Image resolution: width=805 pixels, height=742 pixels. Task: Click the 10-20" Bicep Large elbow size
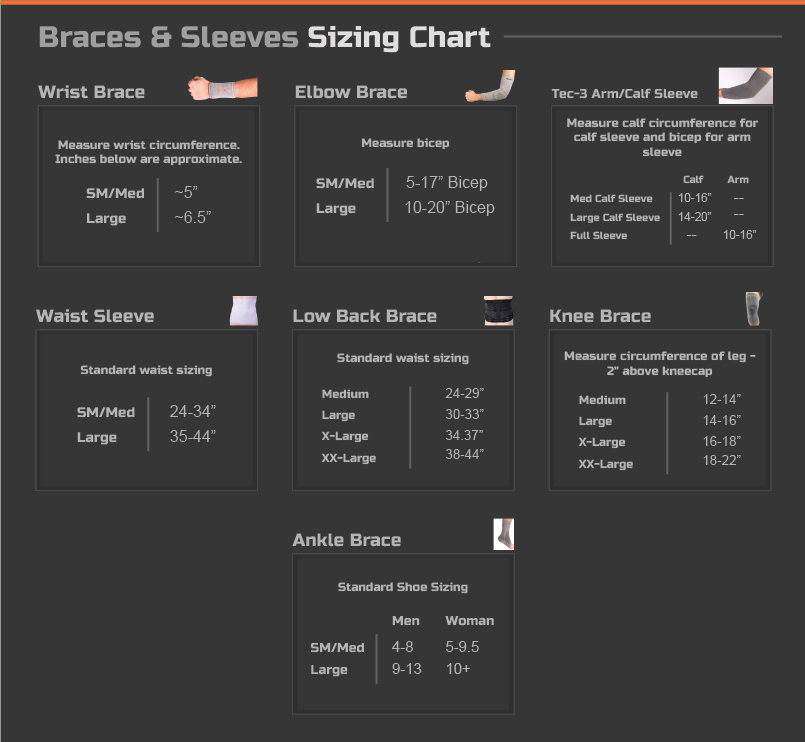point(449,207)
